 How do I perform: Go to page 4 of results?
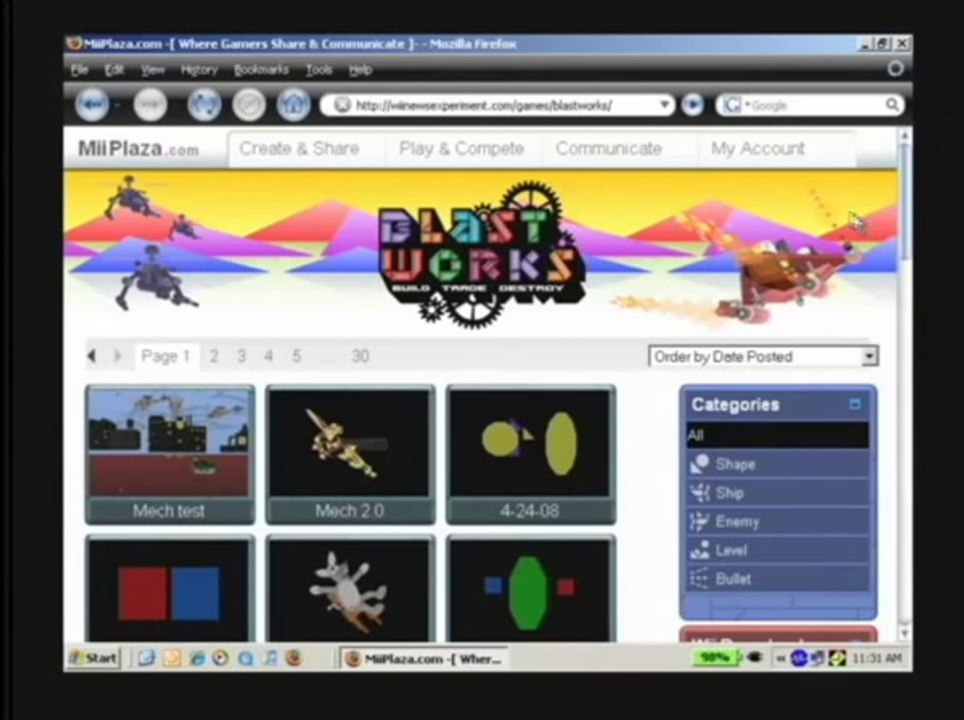[x=269, y=356]
